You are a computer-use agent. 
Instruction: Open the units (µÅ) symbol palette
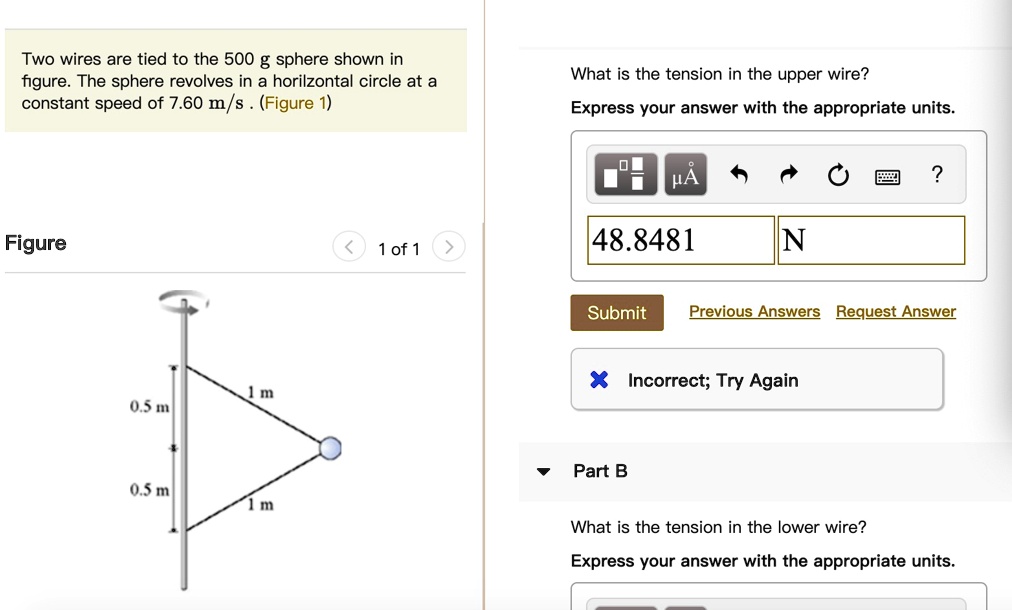pyautogui.click(x=686, y=173)
